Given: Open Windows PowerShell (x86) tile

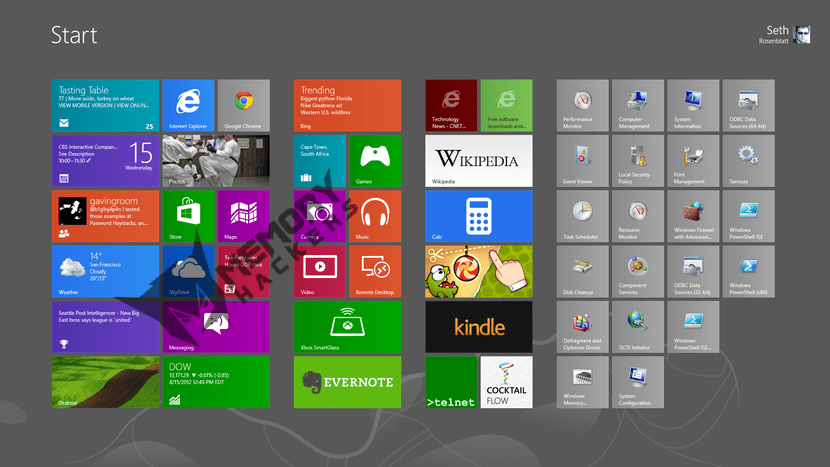Looking at the screenshot, I should click(748, 271).
